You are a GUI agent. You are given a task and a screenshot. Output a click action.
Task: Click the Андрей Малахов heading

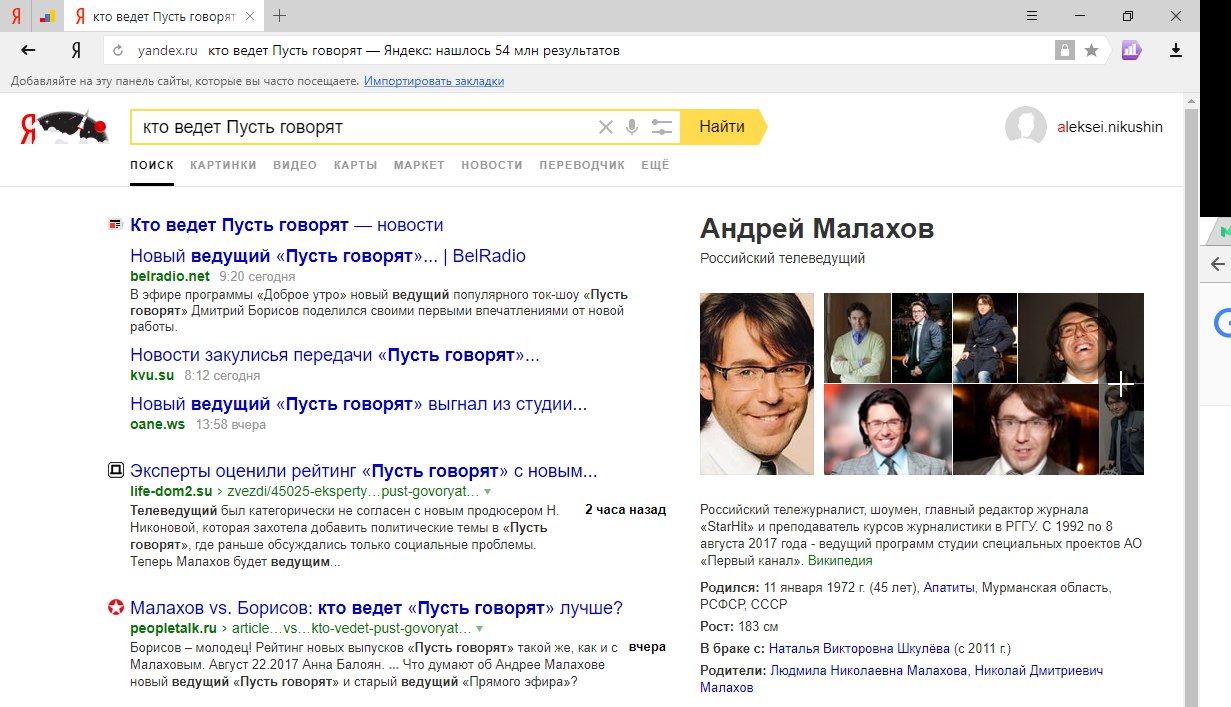[x=817, y=229]
